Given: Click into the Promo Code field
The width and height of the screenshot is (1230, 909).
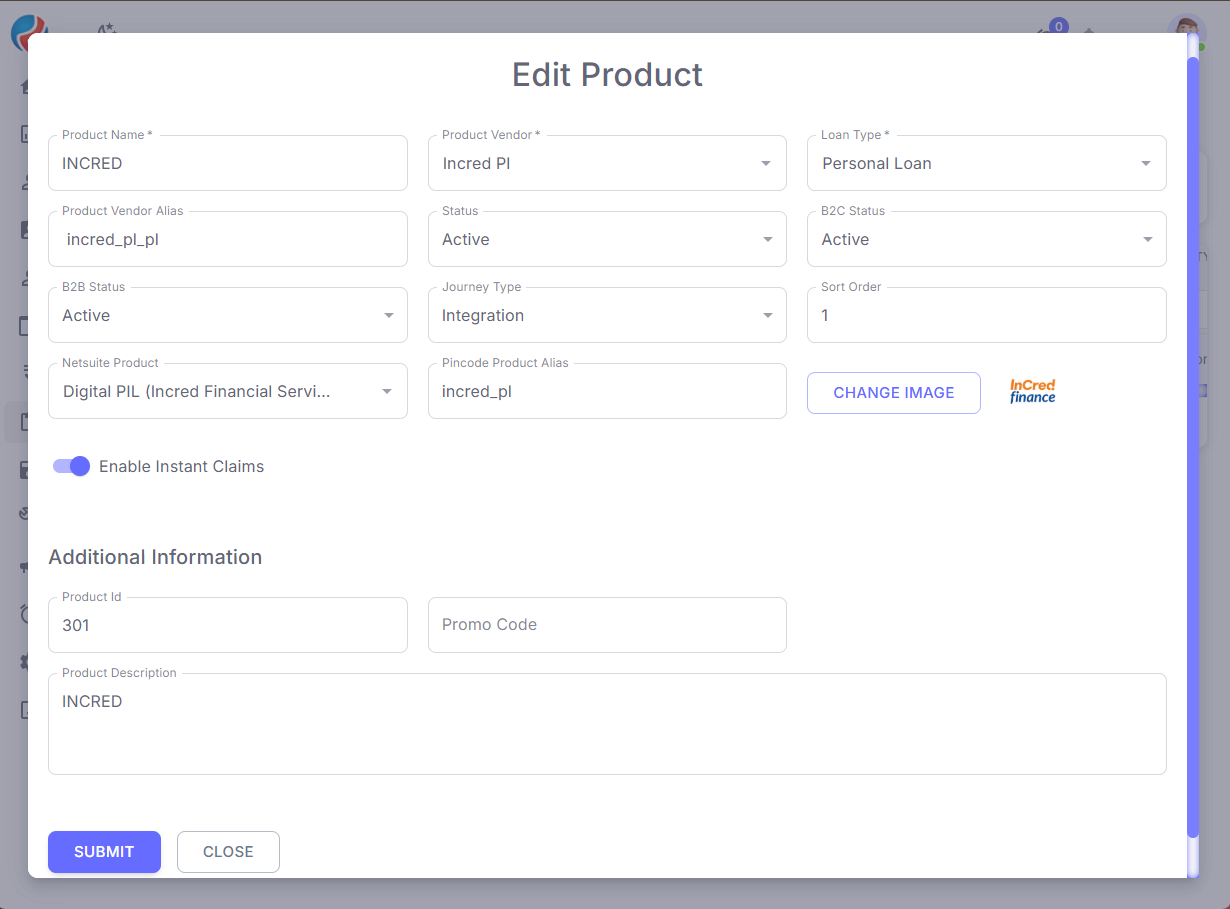Looking at the screenshot, I should 606,625.
